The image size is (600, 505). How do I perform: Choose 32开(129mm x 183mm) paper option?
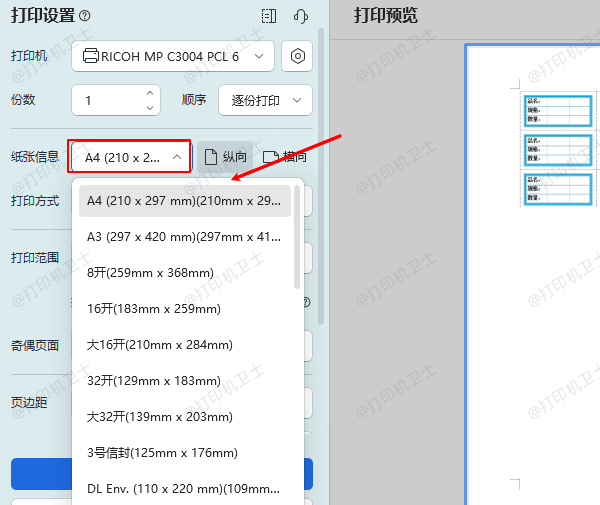[185, 381]
